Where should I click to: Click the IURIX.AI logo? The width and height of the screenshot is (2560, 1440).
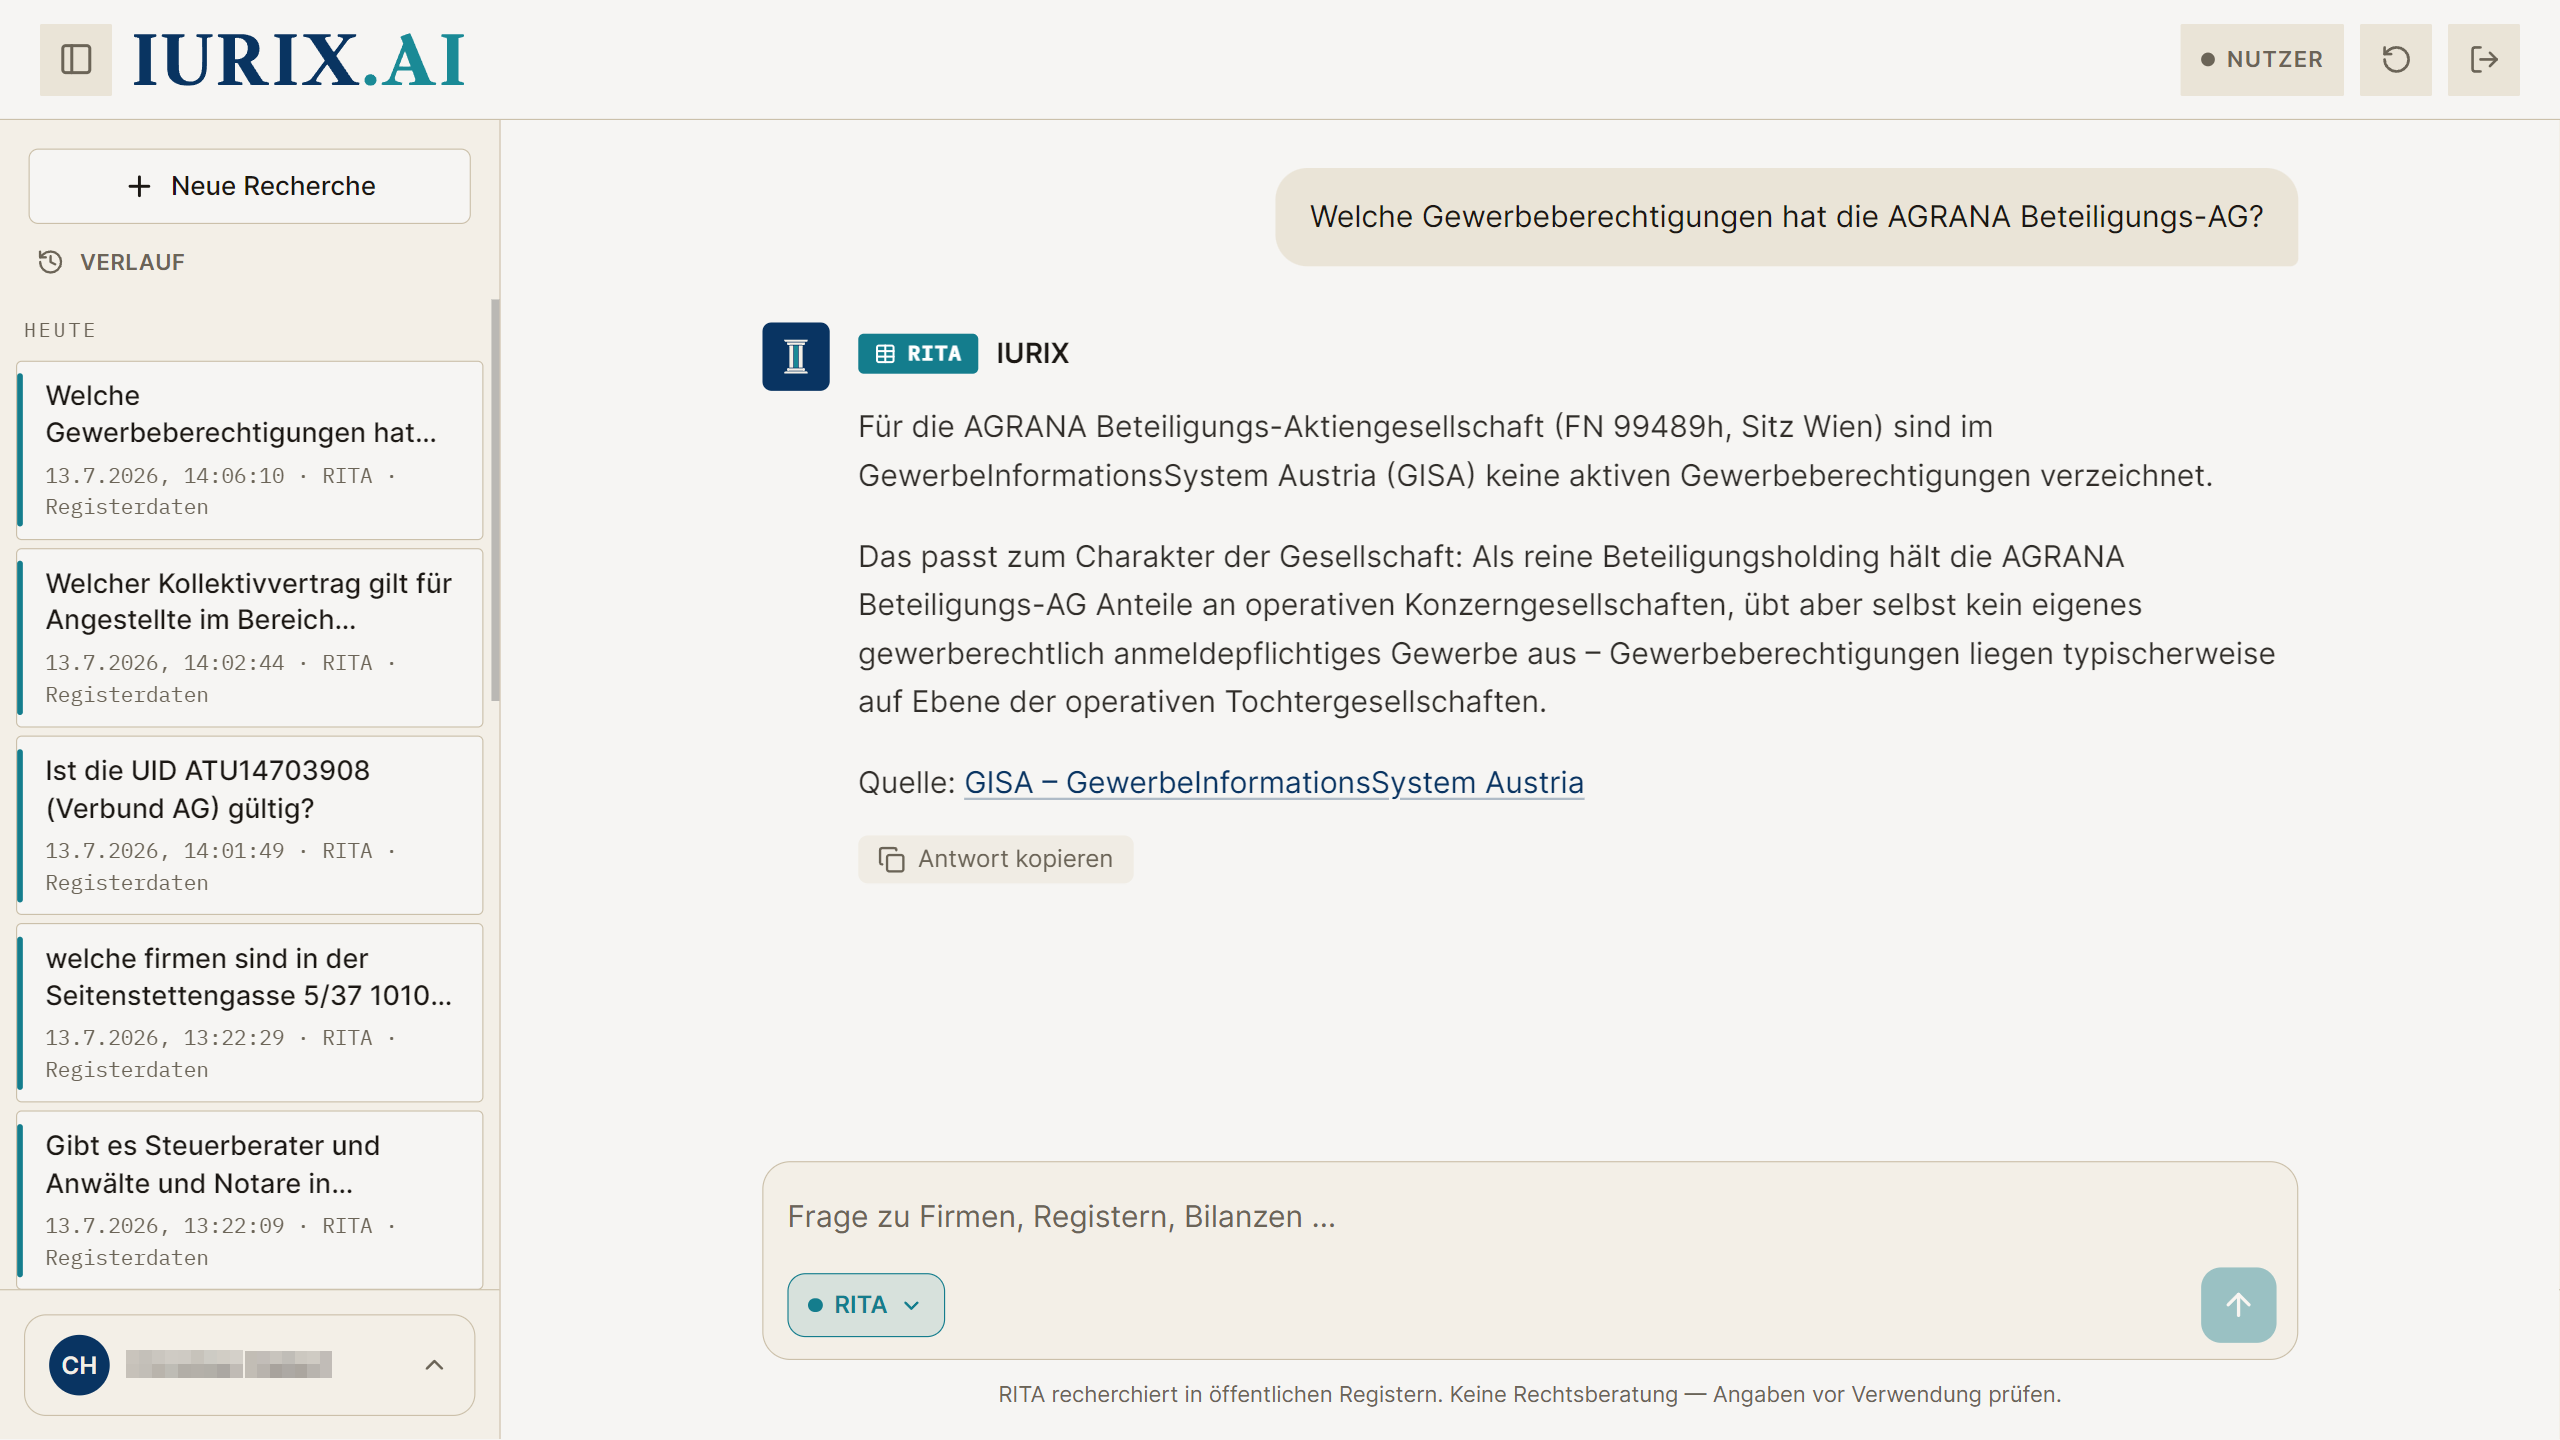(x=299, y=60)
